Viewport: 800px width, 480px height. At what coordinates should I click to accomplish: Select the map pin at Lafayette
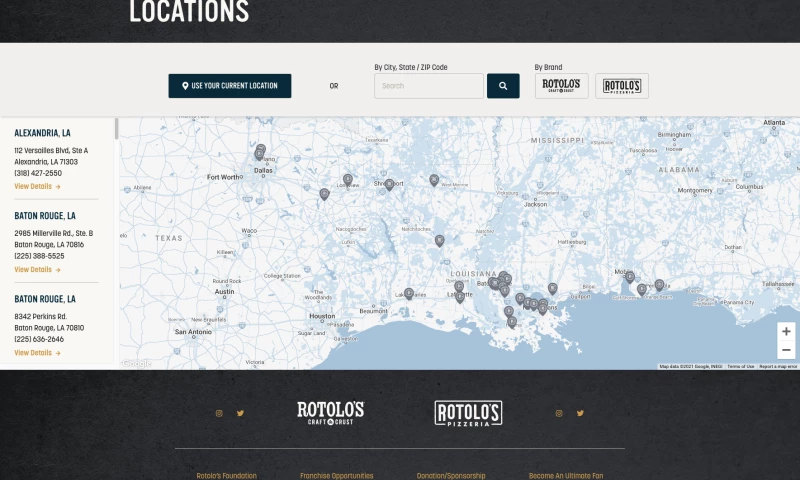click(460, 297)
